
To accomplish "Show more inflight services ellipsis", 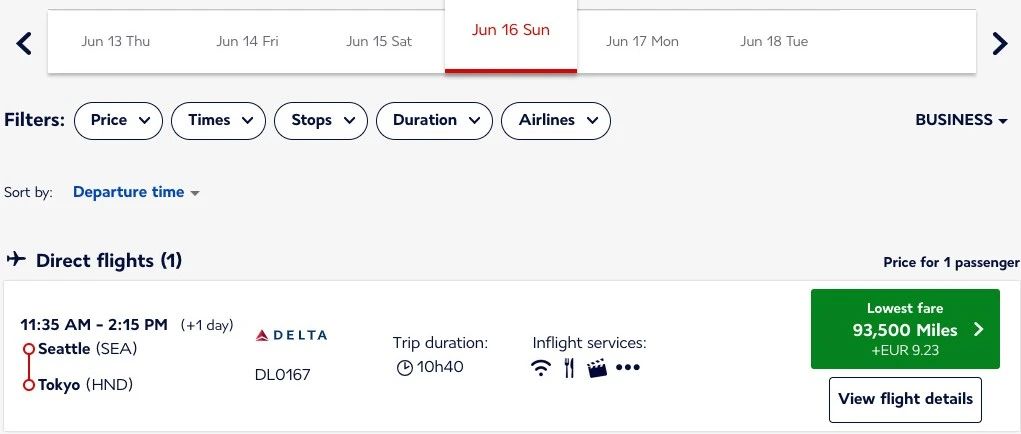I will tap(628, 368).
